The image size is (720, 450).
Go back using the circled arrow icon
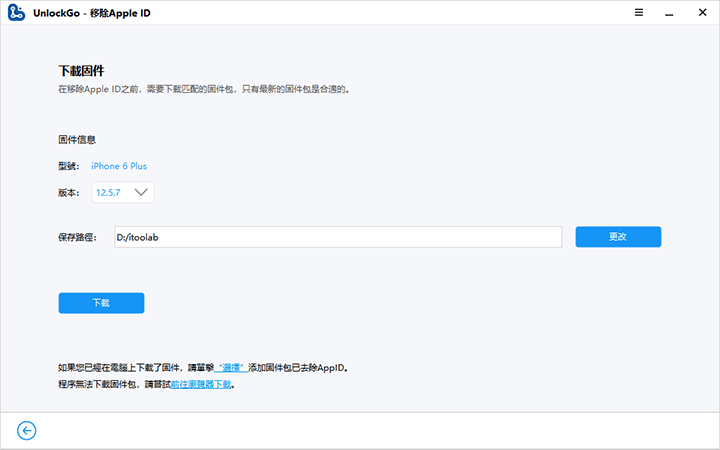(27, 430)
